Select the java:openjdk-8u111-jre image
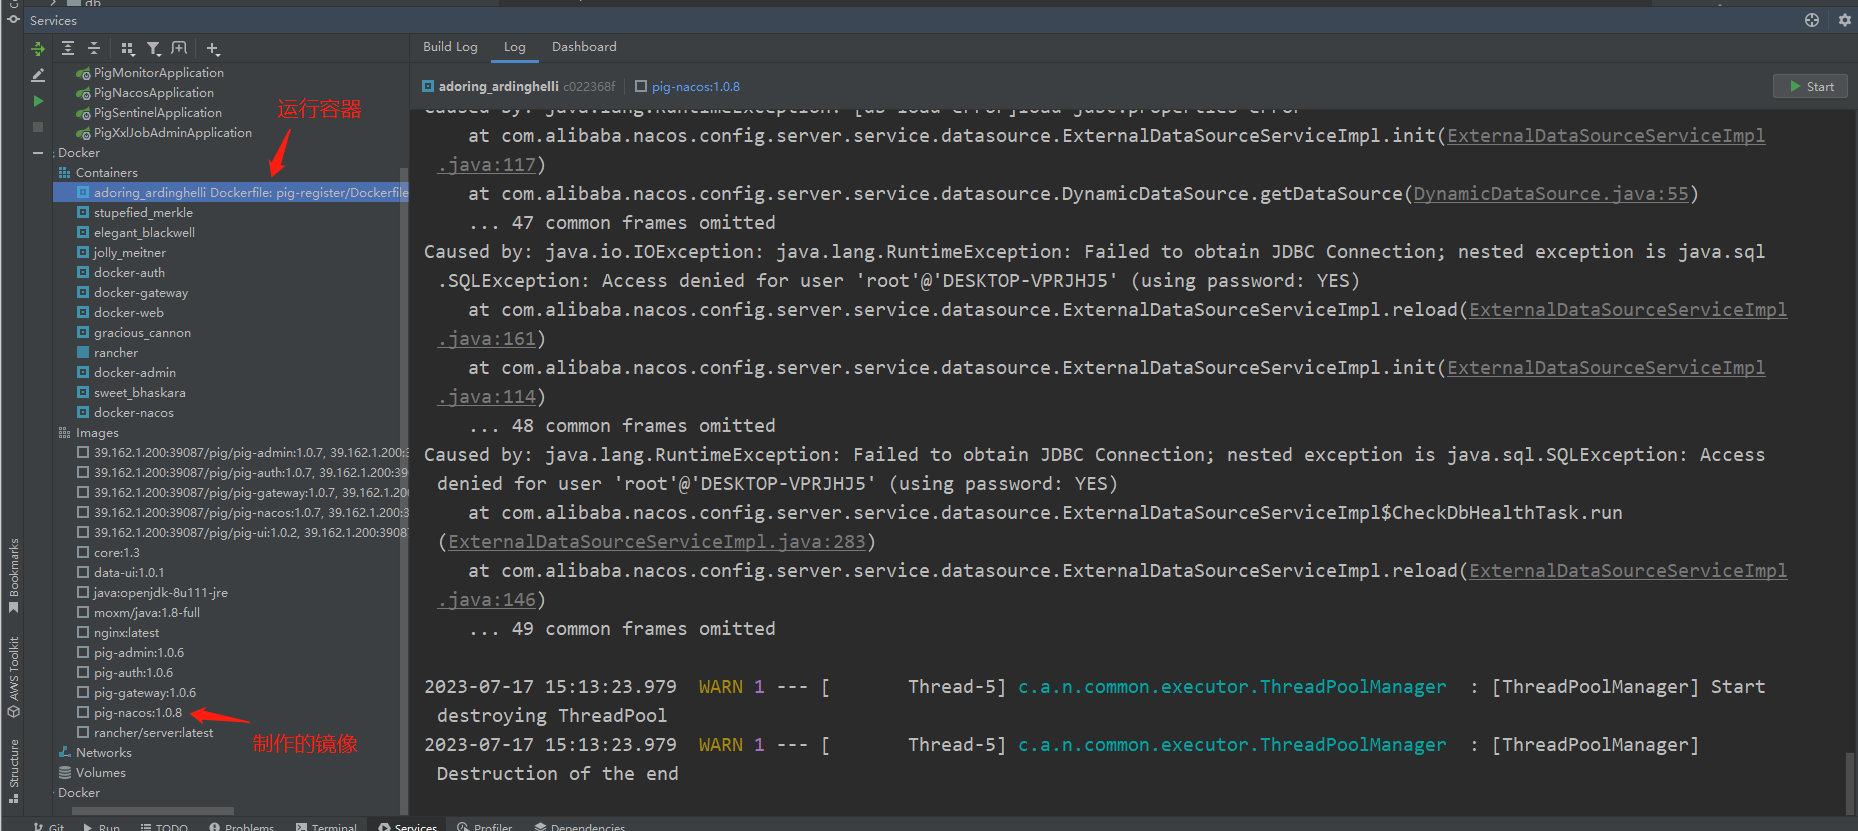This screenshot has height=831, width=1858. [160, 593]
